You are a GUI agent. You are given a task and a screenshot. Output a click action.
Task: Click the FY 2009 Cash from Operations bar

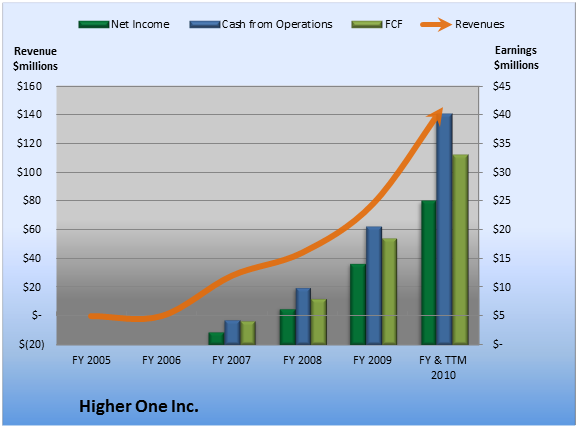374,286
